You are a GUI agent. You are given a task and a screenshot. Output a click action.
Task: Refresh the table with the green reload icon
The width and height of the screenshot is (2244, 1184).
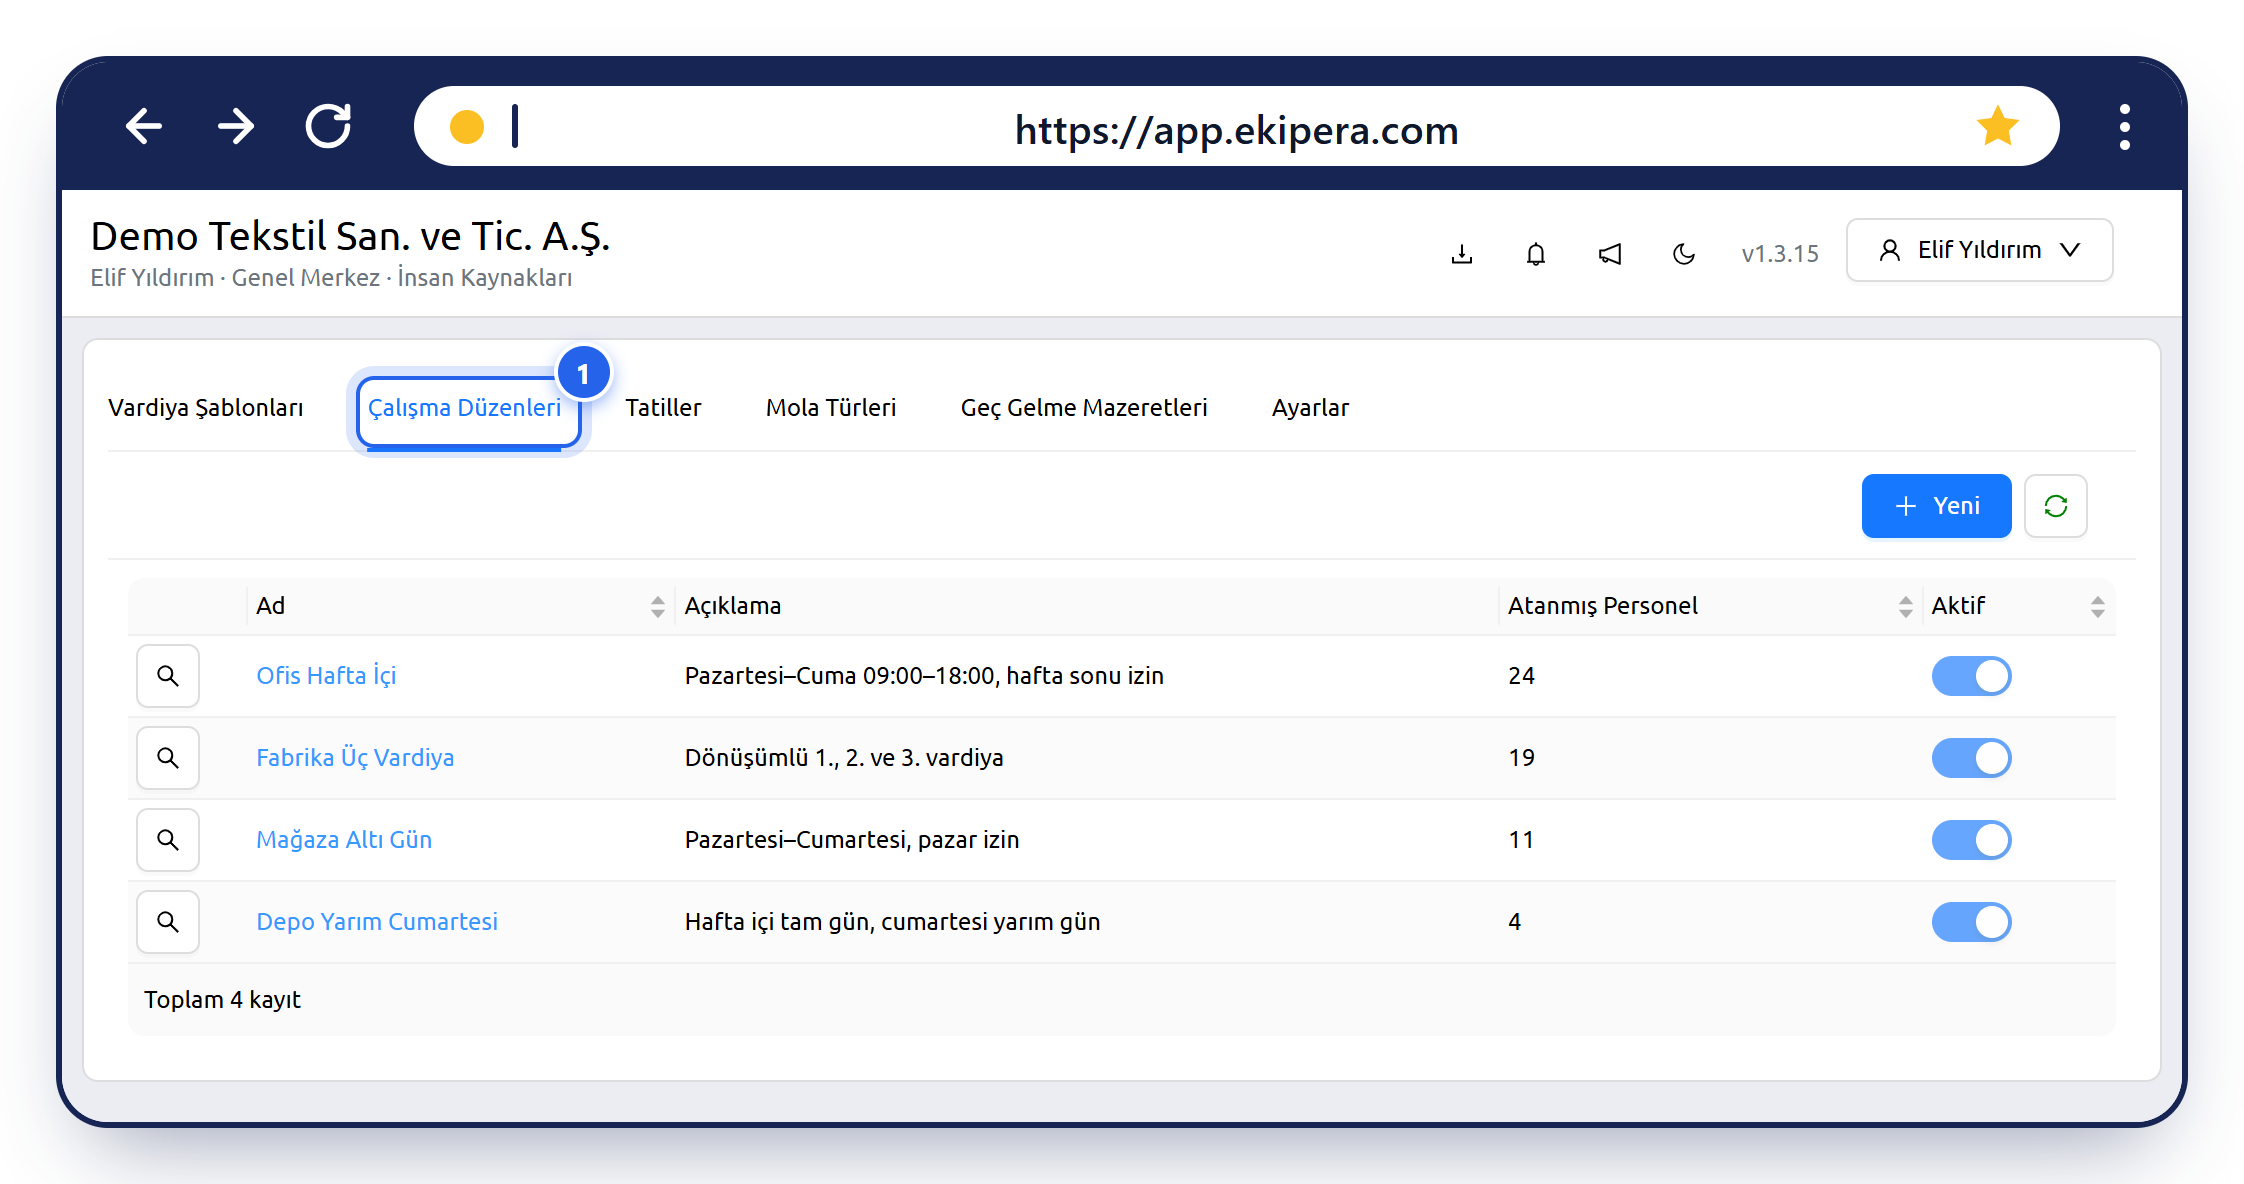2056,506
